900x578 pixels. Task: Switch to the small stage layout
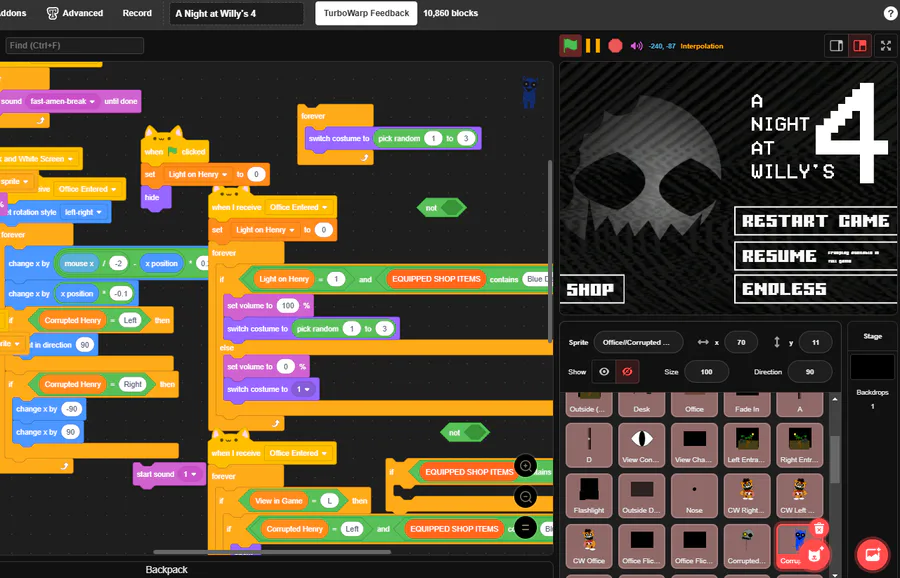[x=836, y=46]
